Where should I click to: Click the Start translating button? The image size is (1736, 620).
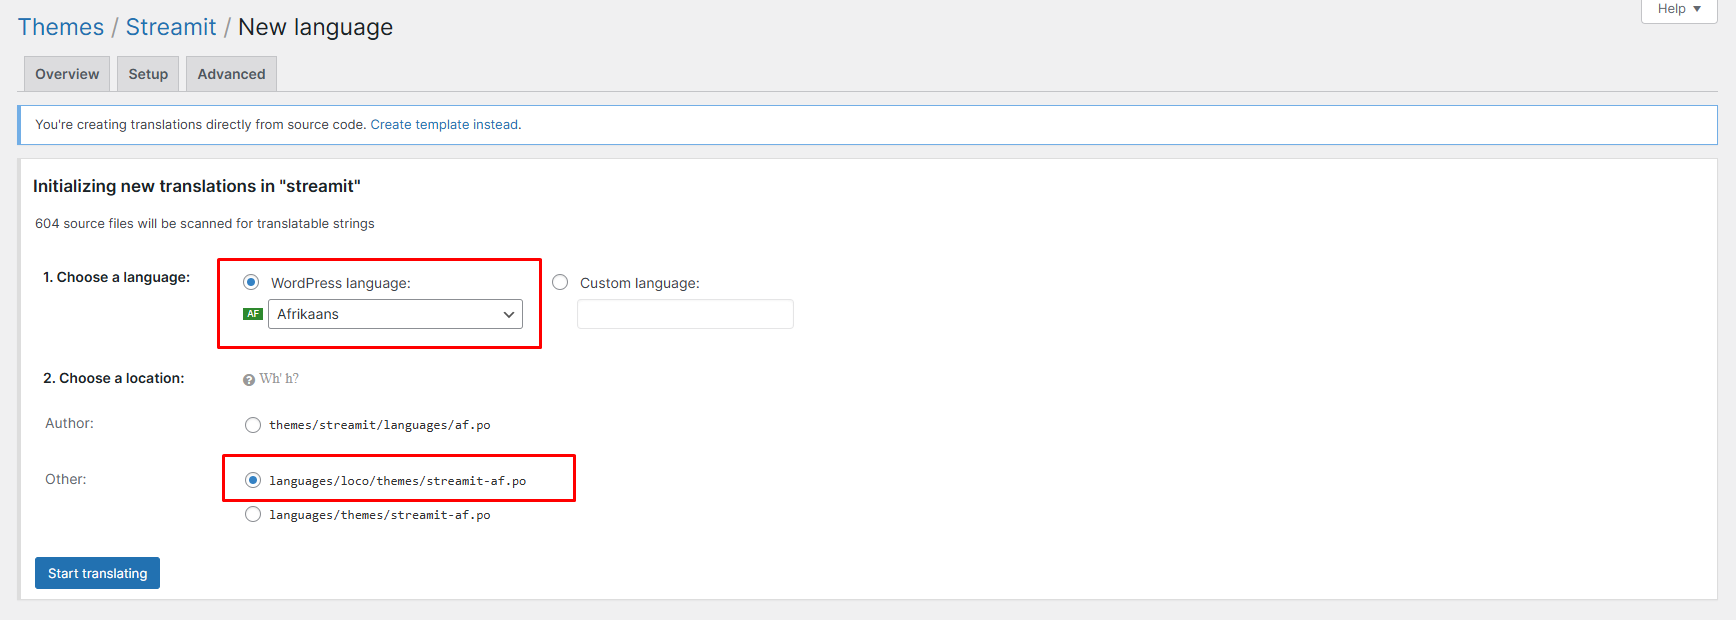[x=97, y=573]
